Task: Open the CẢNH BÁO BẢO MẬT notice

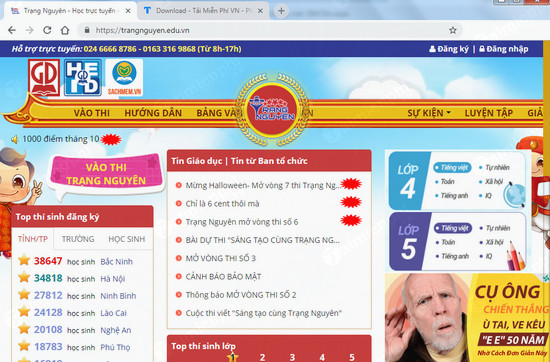Action: 223,276
